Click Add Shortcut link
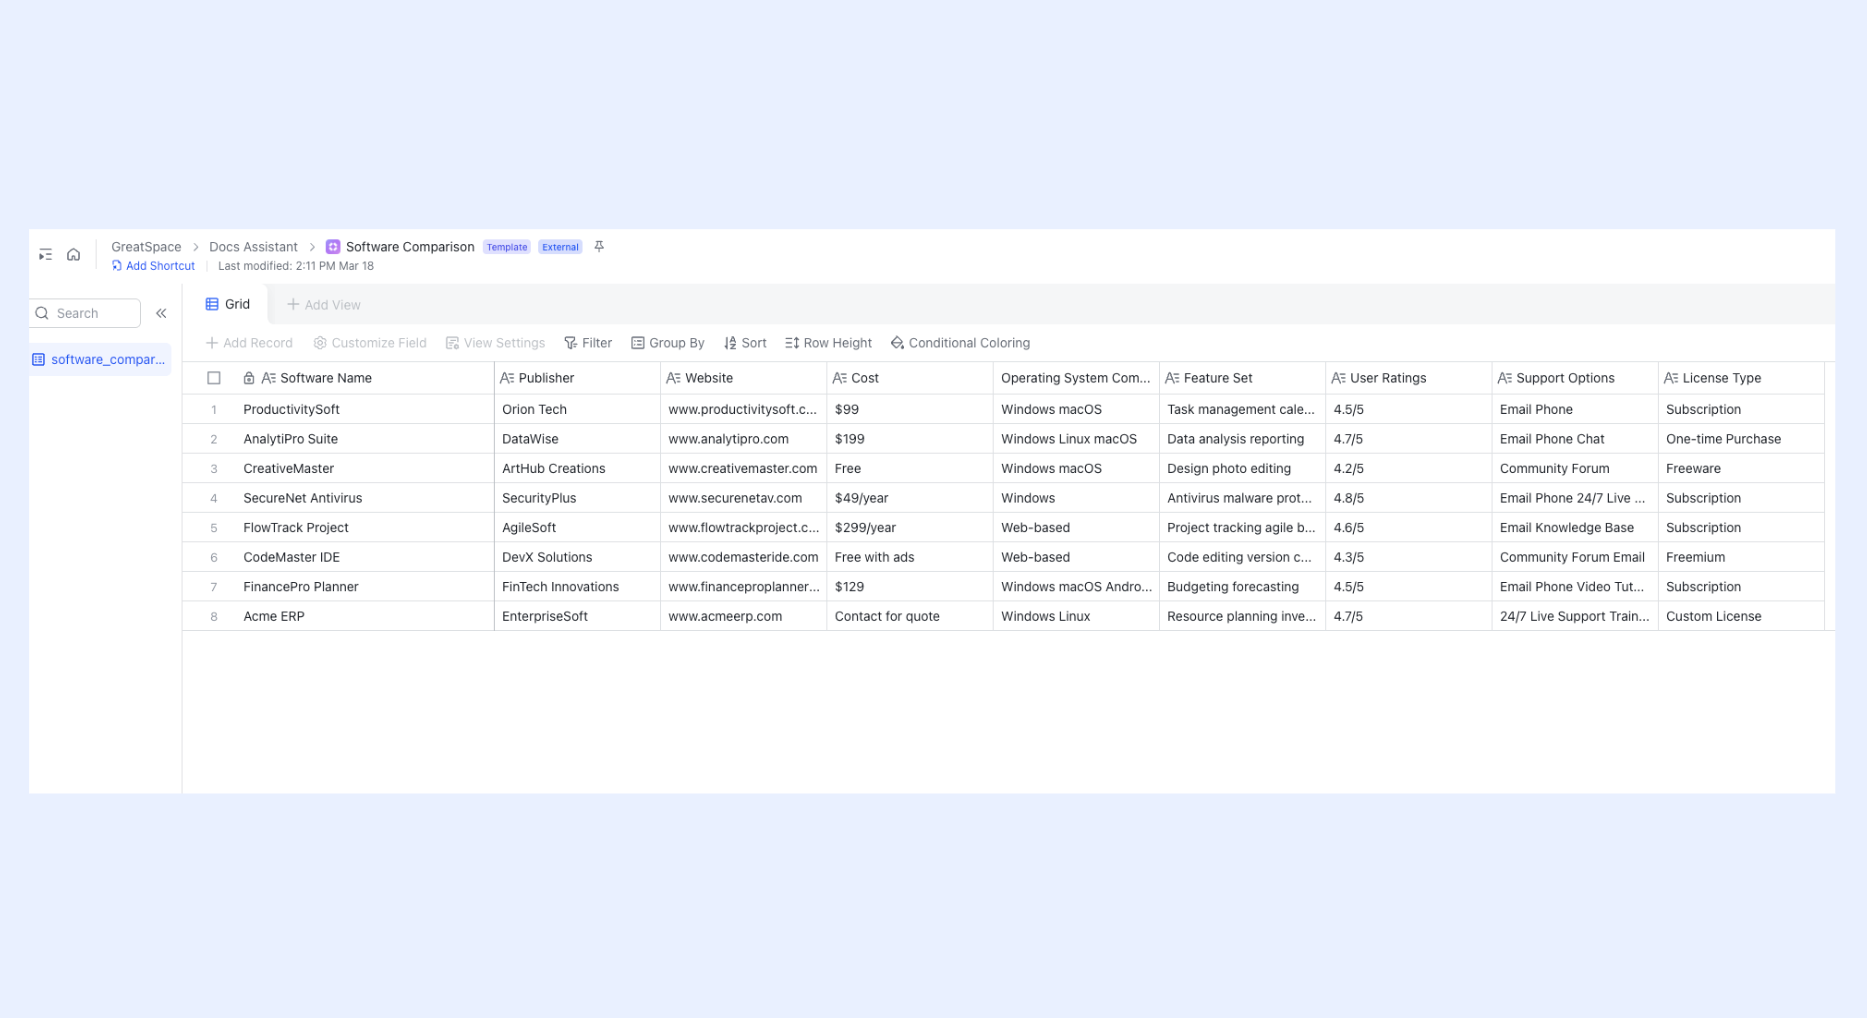This screenshot has height=1018, width=1867. [x=153, y=266]
